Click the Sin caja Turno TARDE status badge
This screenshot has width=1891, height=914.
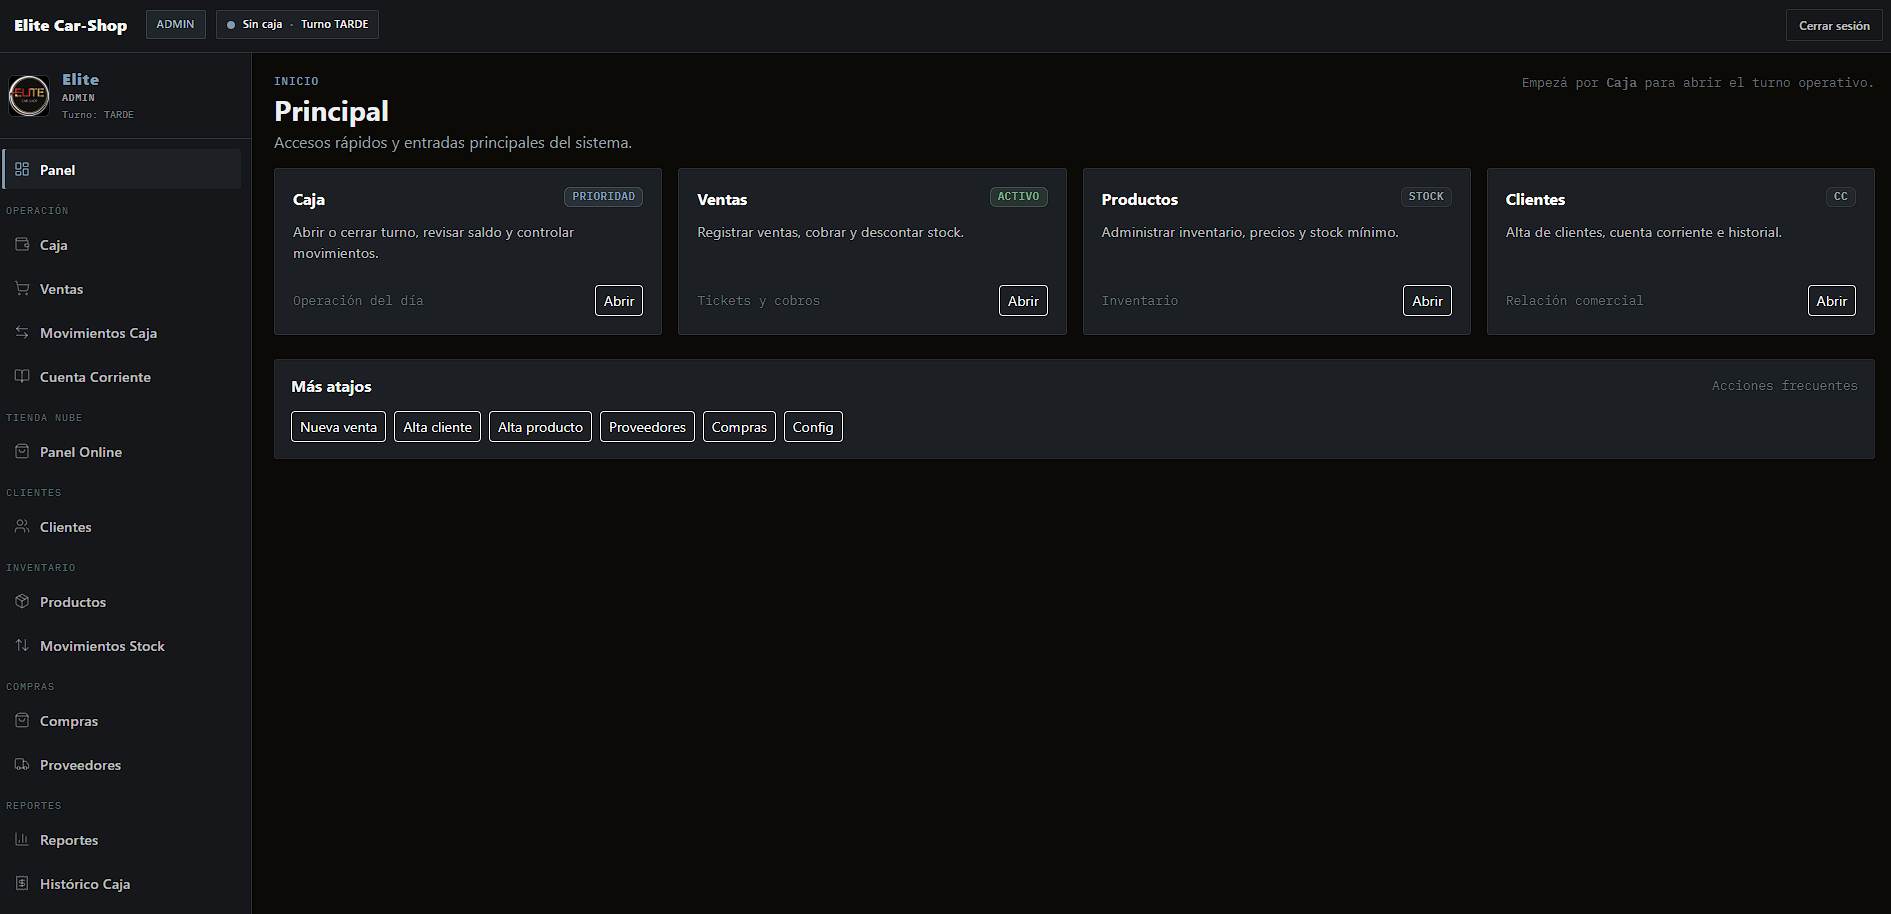click(x=297, y=24)
